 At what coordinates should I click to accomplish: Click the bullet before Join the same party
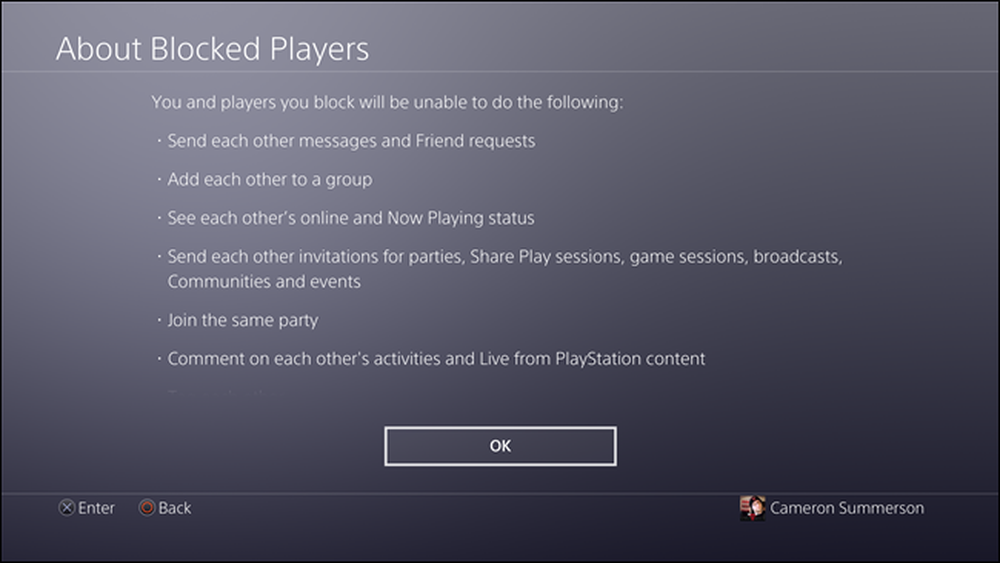coord(159,319)
